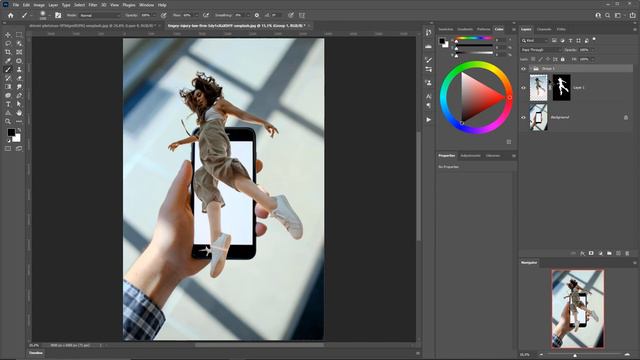640x360 pixels.
Task: Open the File menu
Action: [16, 5]
